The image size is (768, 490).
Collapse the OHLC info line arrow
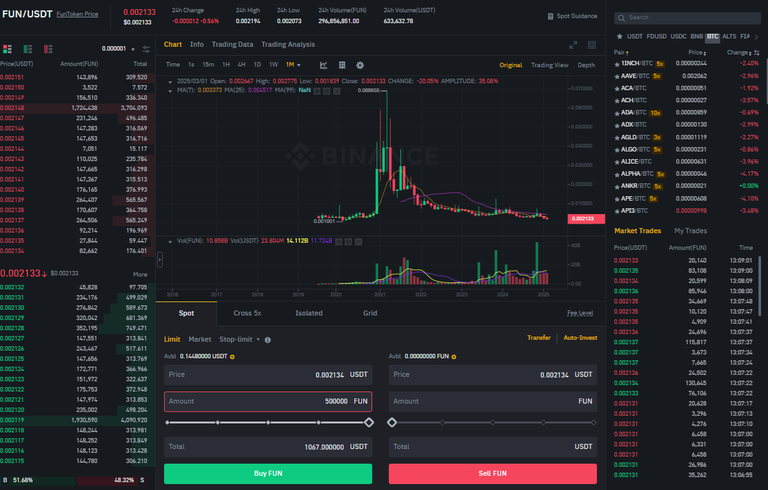tap(170, 82)
